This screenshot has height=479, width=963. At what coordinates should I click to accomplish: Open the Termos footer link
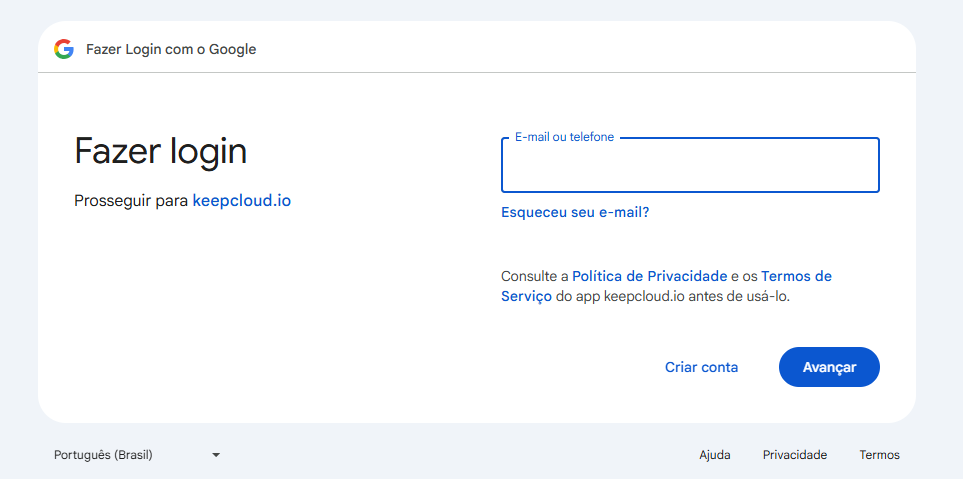[879, 455]
